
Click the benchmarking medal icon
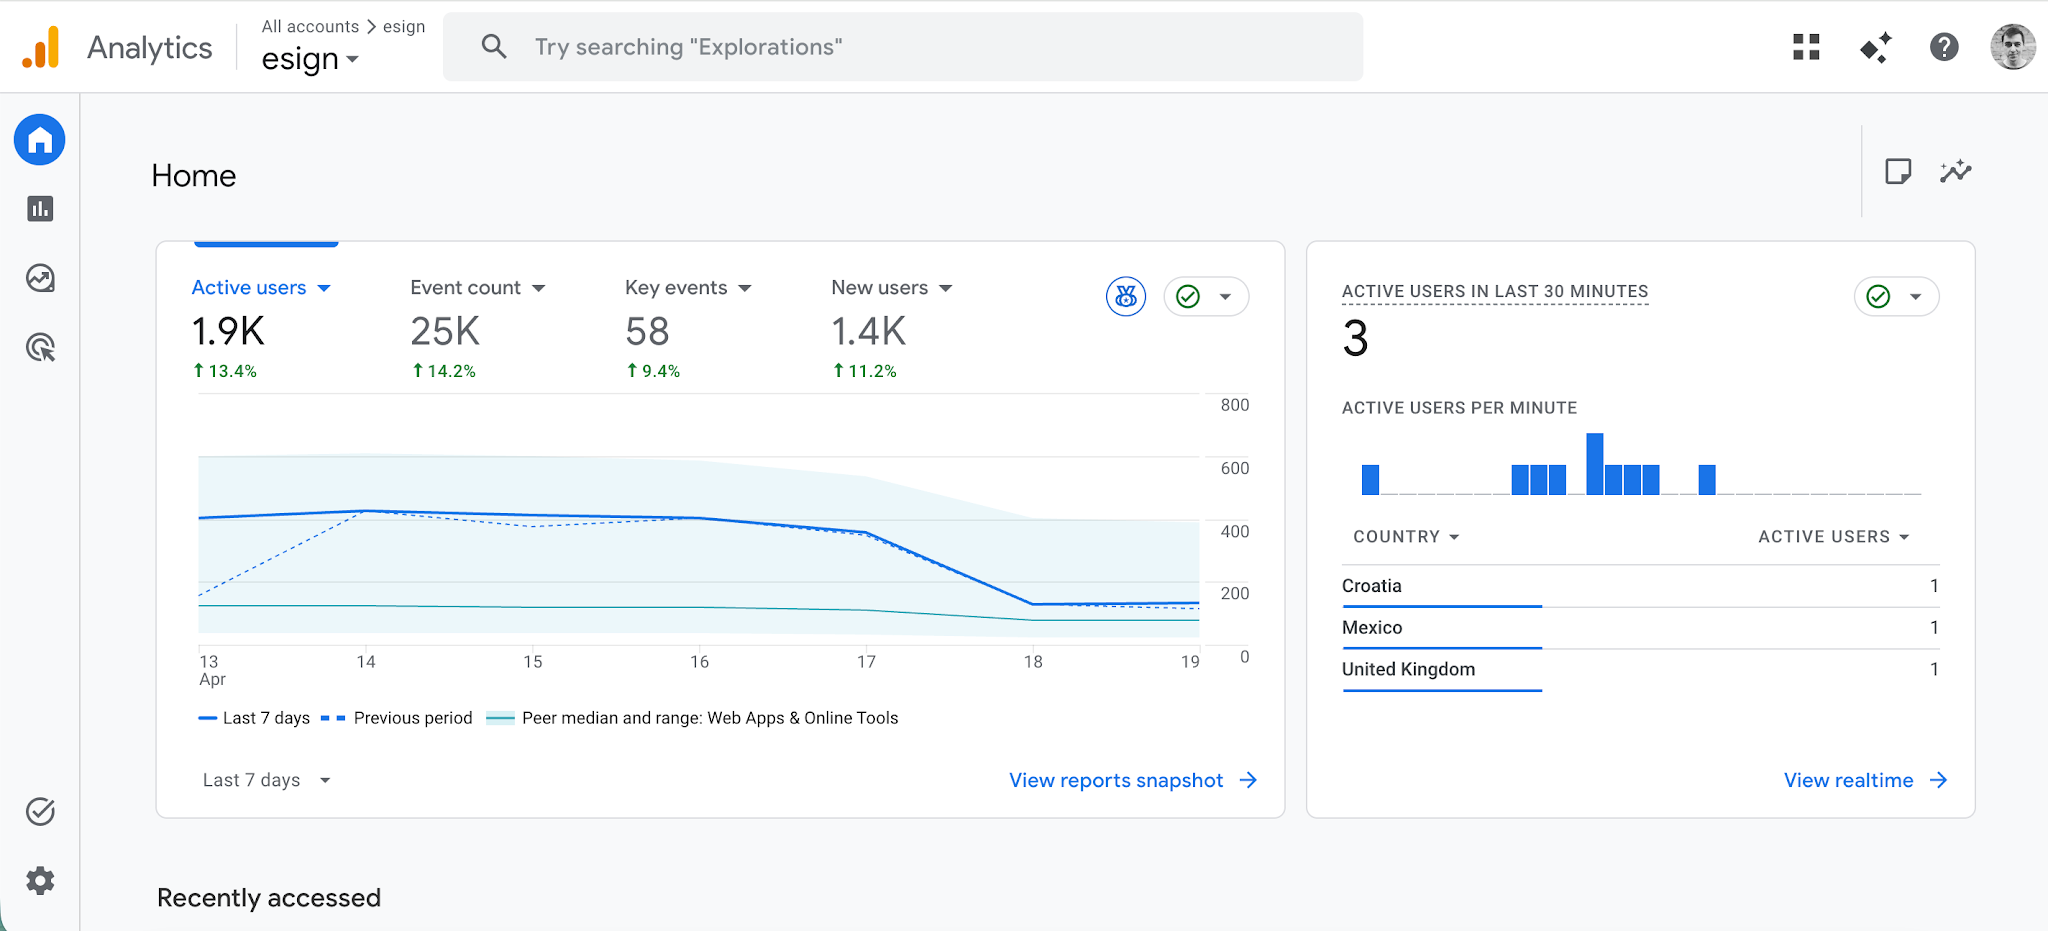pyautogui.click(x=1126, y=296)
